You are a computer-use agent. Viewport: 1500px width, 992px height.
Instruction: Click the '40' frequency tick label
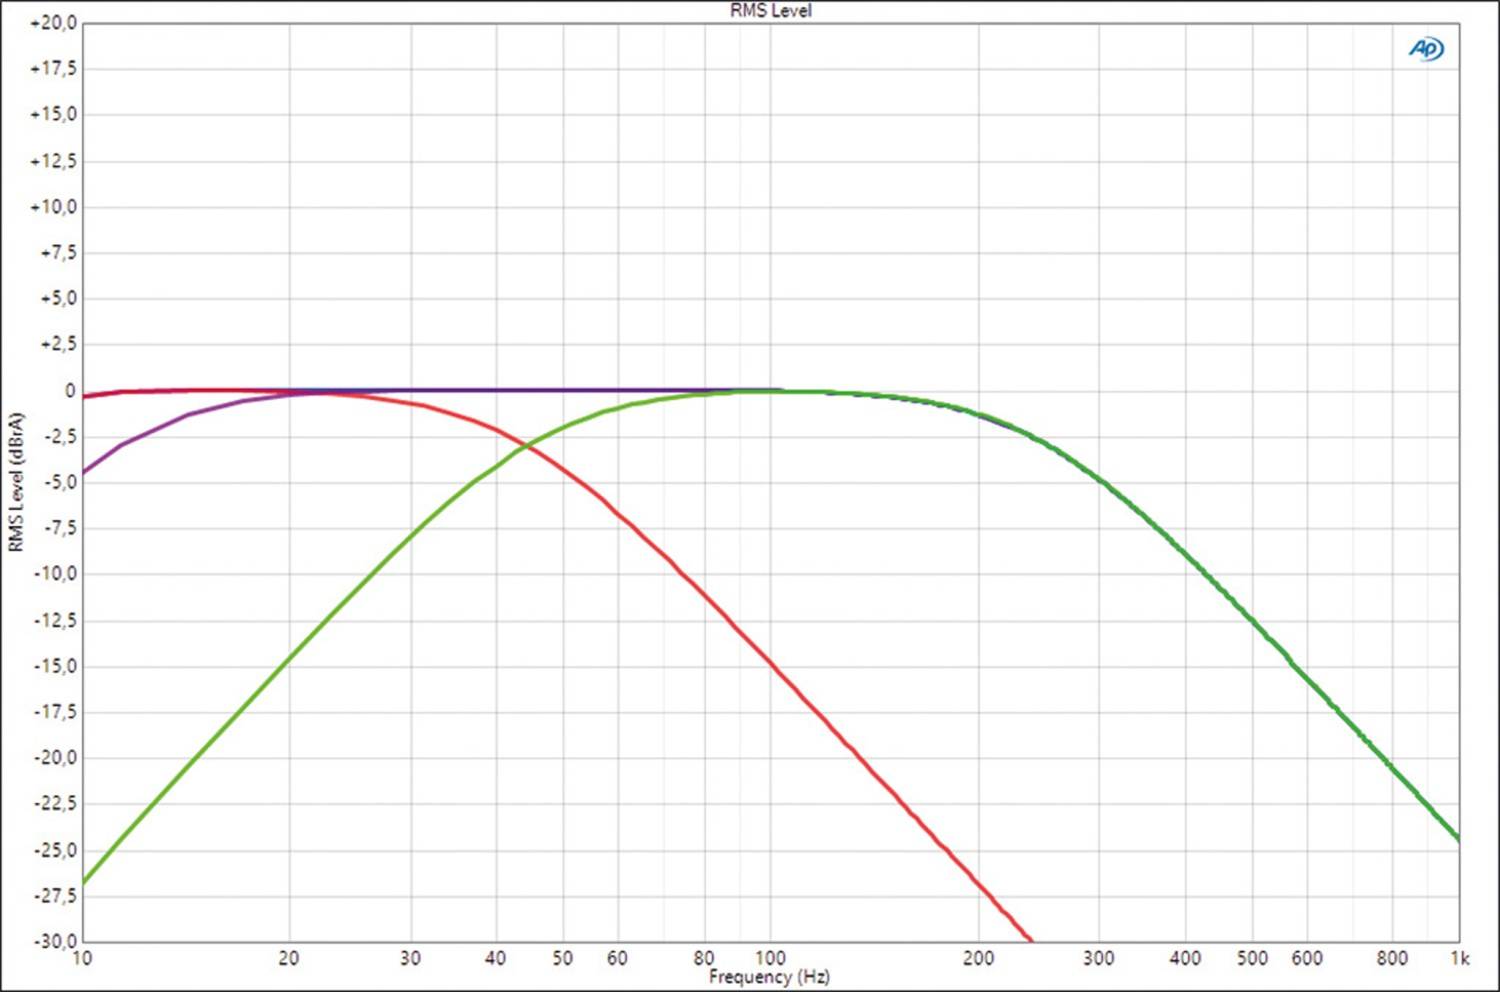[496, 958]
